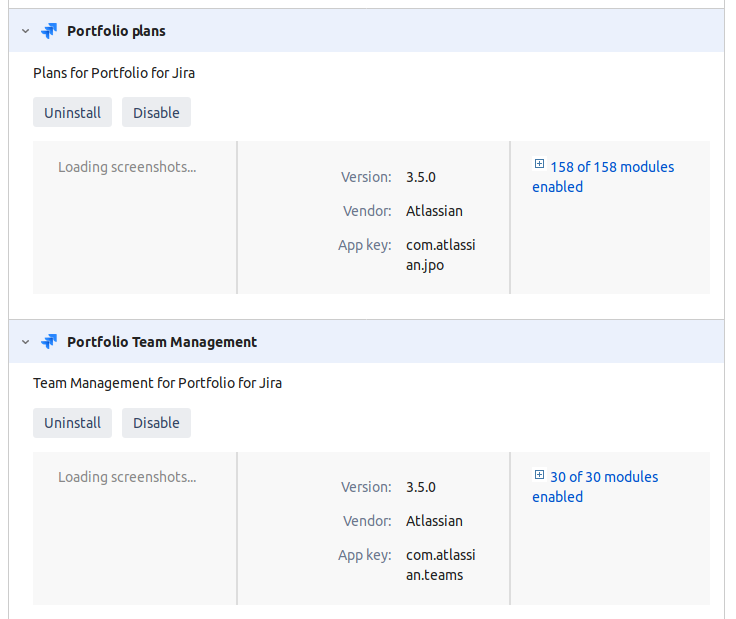
Task: Open the 30 of 30 modules enabled link
Action: coord(595,487)
